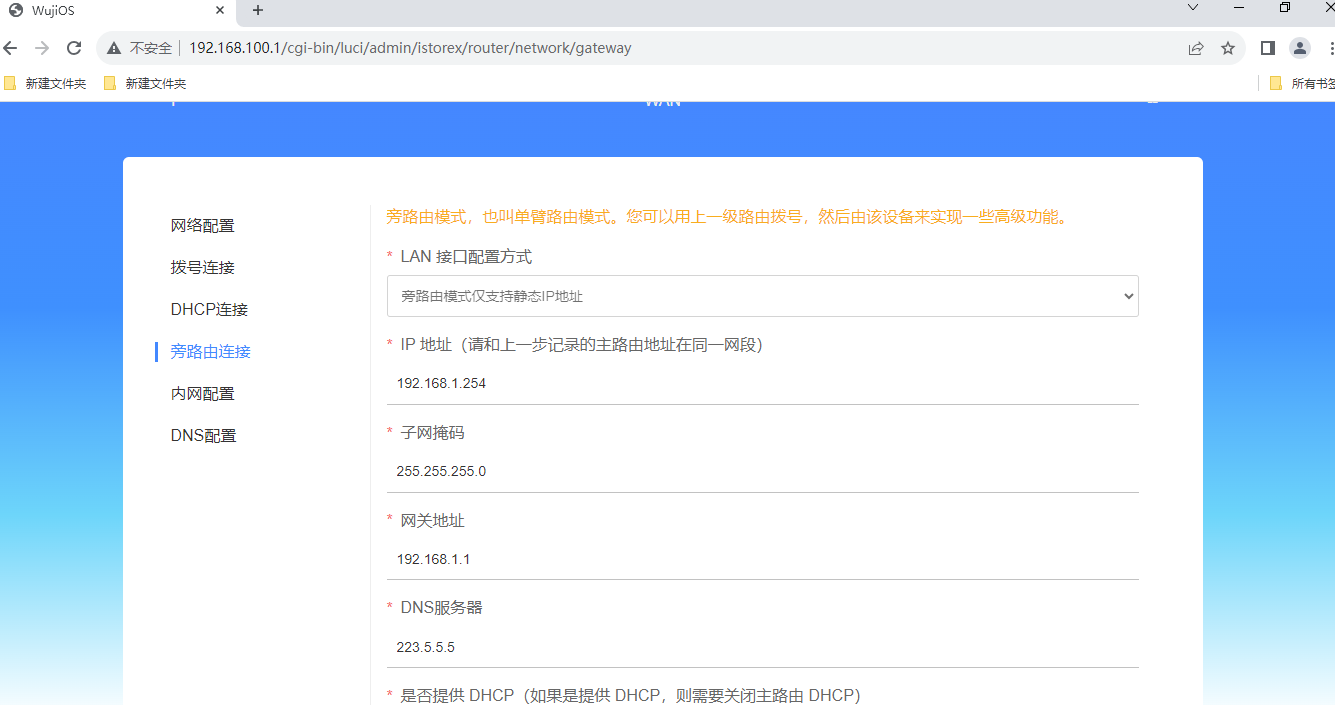Bookmark this page with star icon
1335x705 pixels.
1228,48
